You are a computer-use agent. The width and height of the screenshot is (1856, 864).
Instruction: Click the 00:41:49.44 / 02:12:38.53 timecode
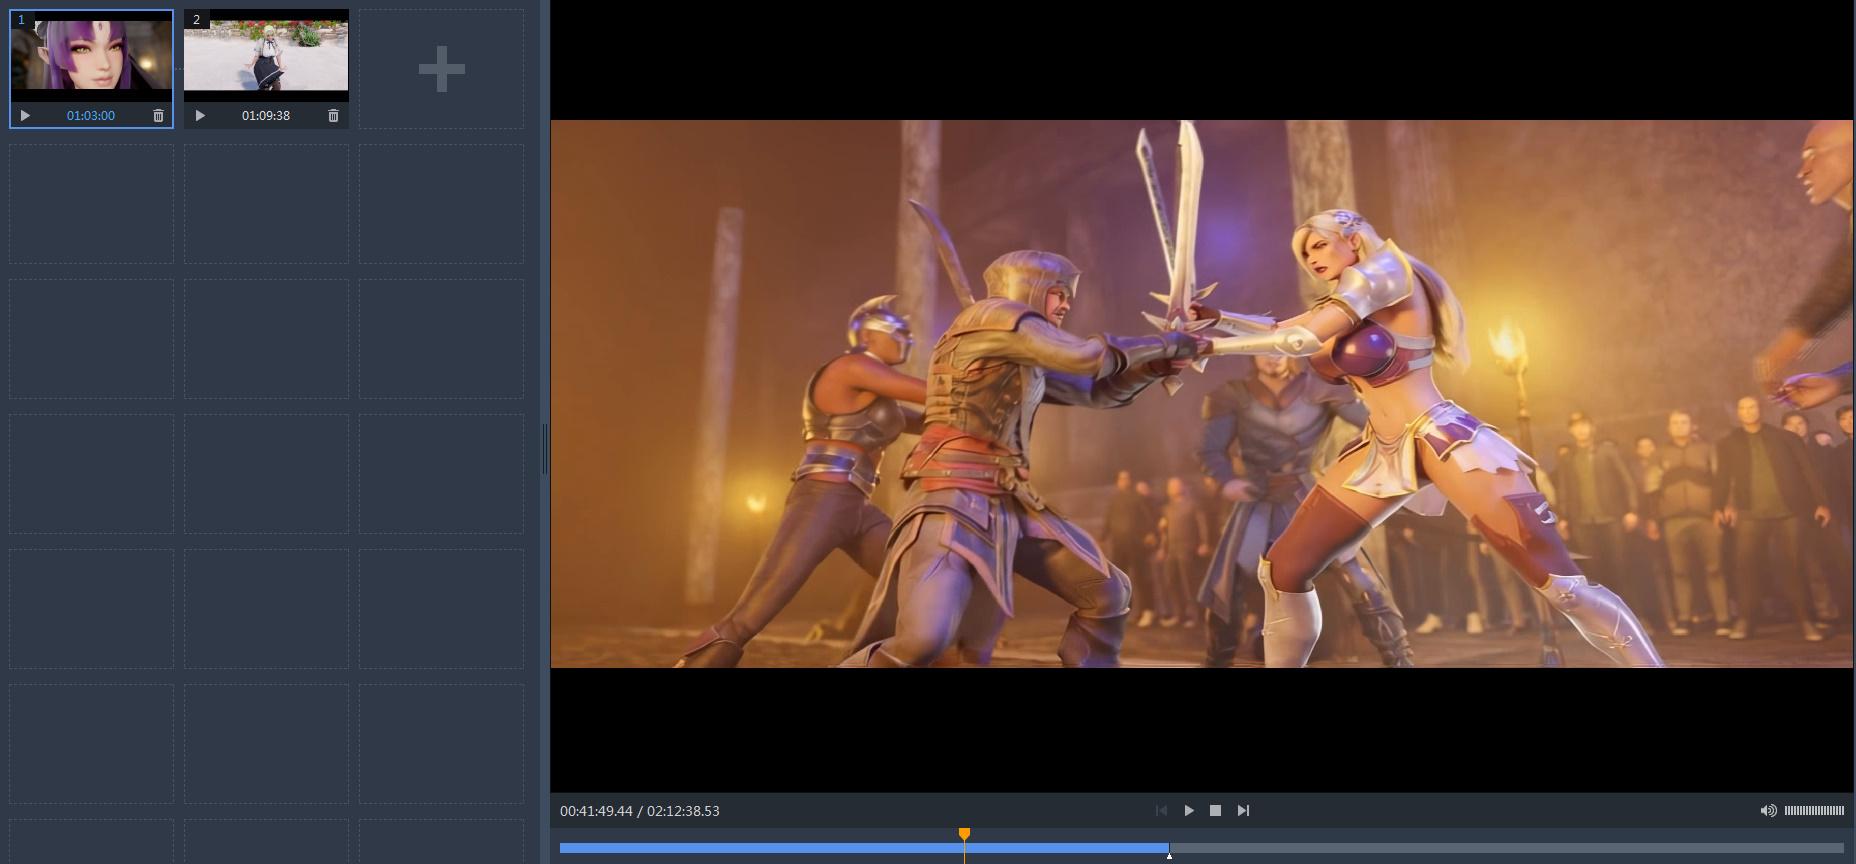640,811
